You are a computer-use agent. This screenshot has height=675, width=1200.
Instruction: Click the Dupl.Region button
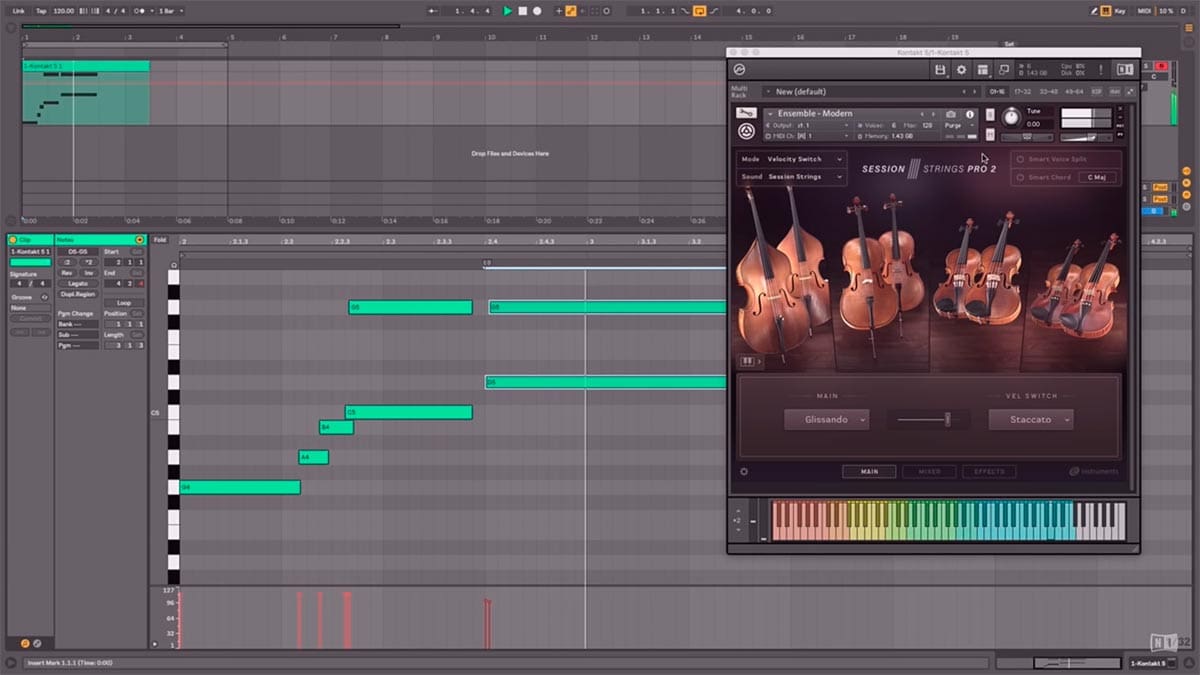coord(78,295)
